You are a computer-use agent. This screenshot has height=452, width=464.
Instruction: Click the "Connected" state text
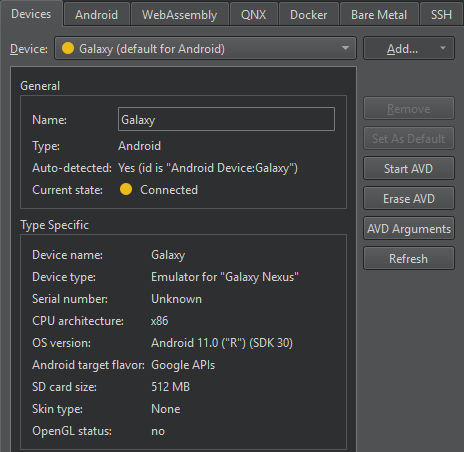coord(169,190)
